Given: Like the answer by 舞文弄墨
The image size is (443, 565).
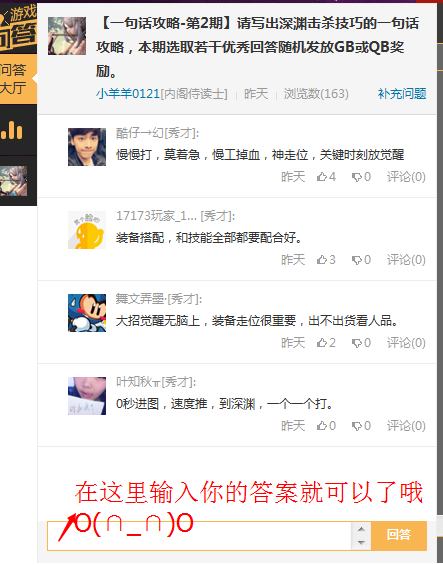Looking at the screenshot, I should (x=326, y=343).
